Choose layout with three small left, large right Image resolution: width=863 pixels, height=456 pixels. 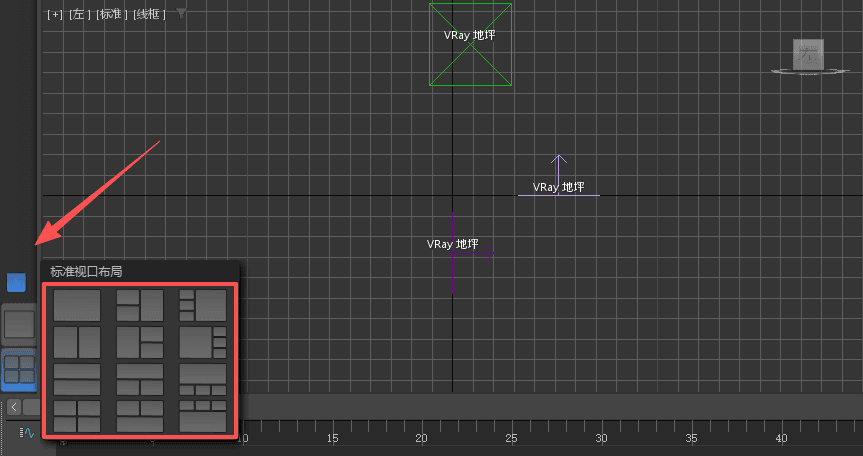203,305
